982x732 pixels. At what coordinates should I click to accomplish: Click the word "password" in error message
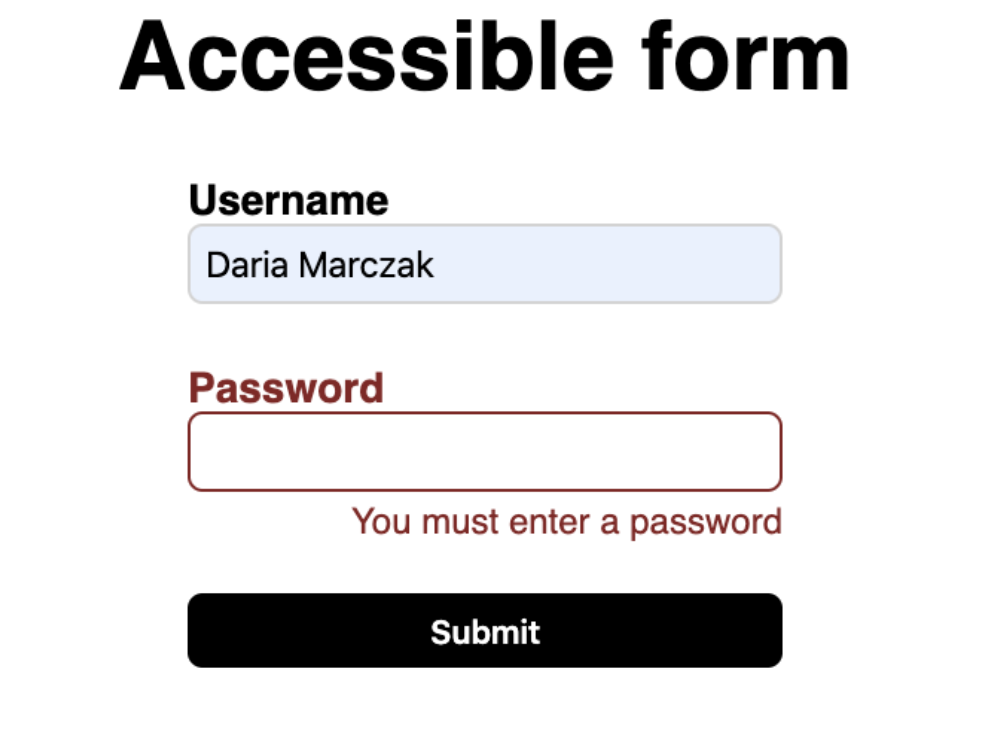pos(705,522)
